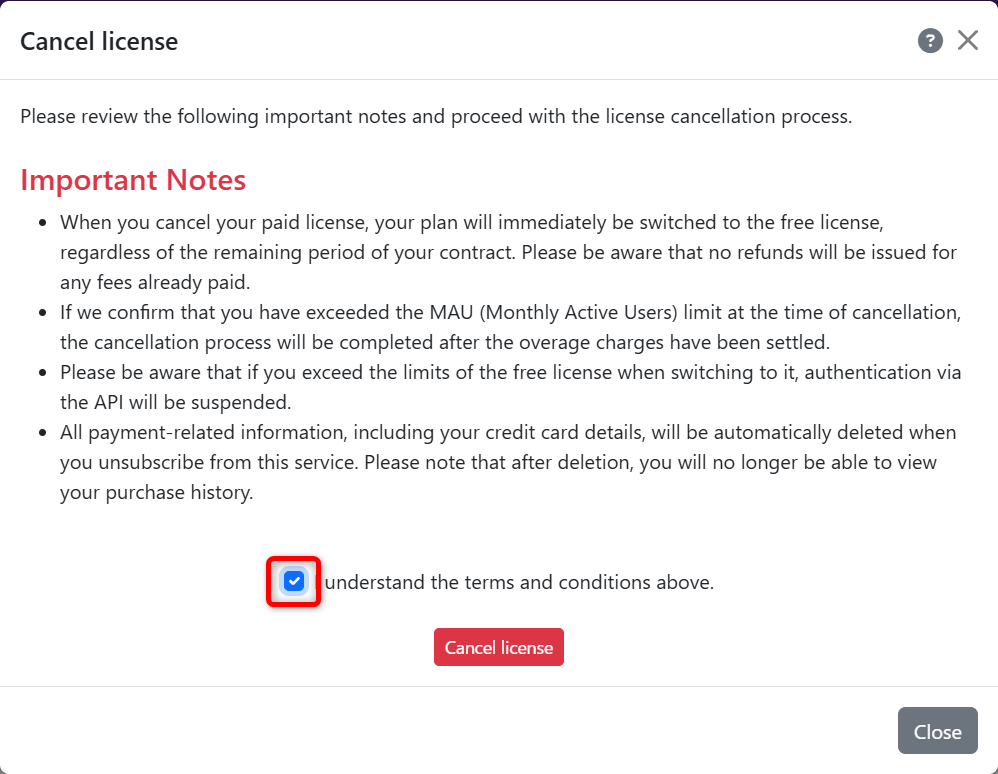Click the question mark for assistance
998x774 pixels.
(x=930, y=40)
